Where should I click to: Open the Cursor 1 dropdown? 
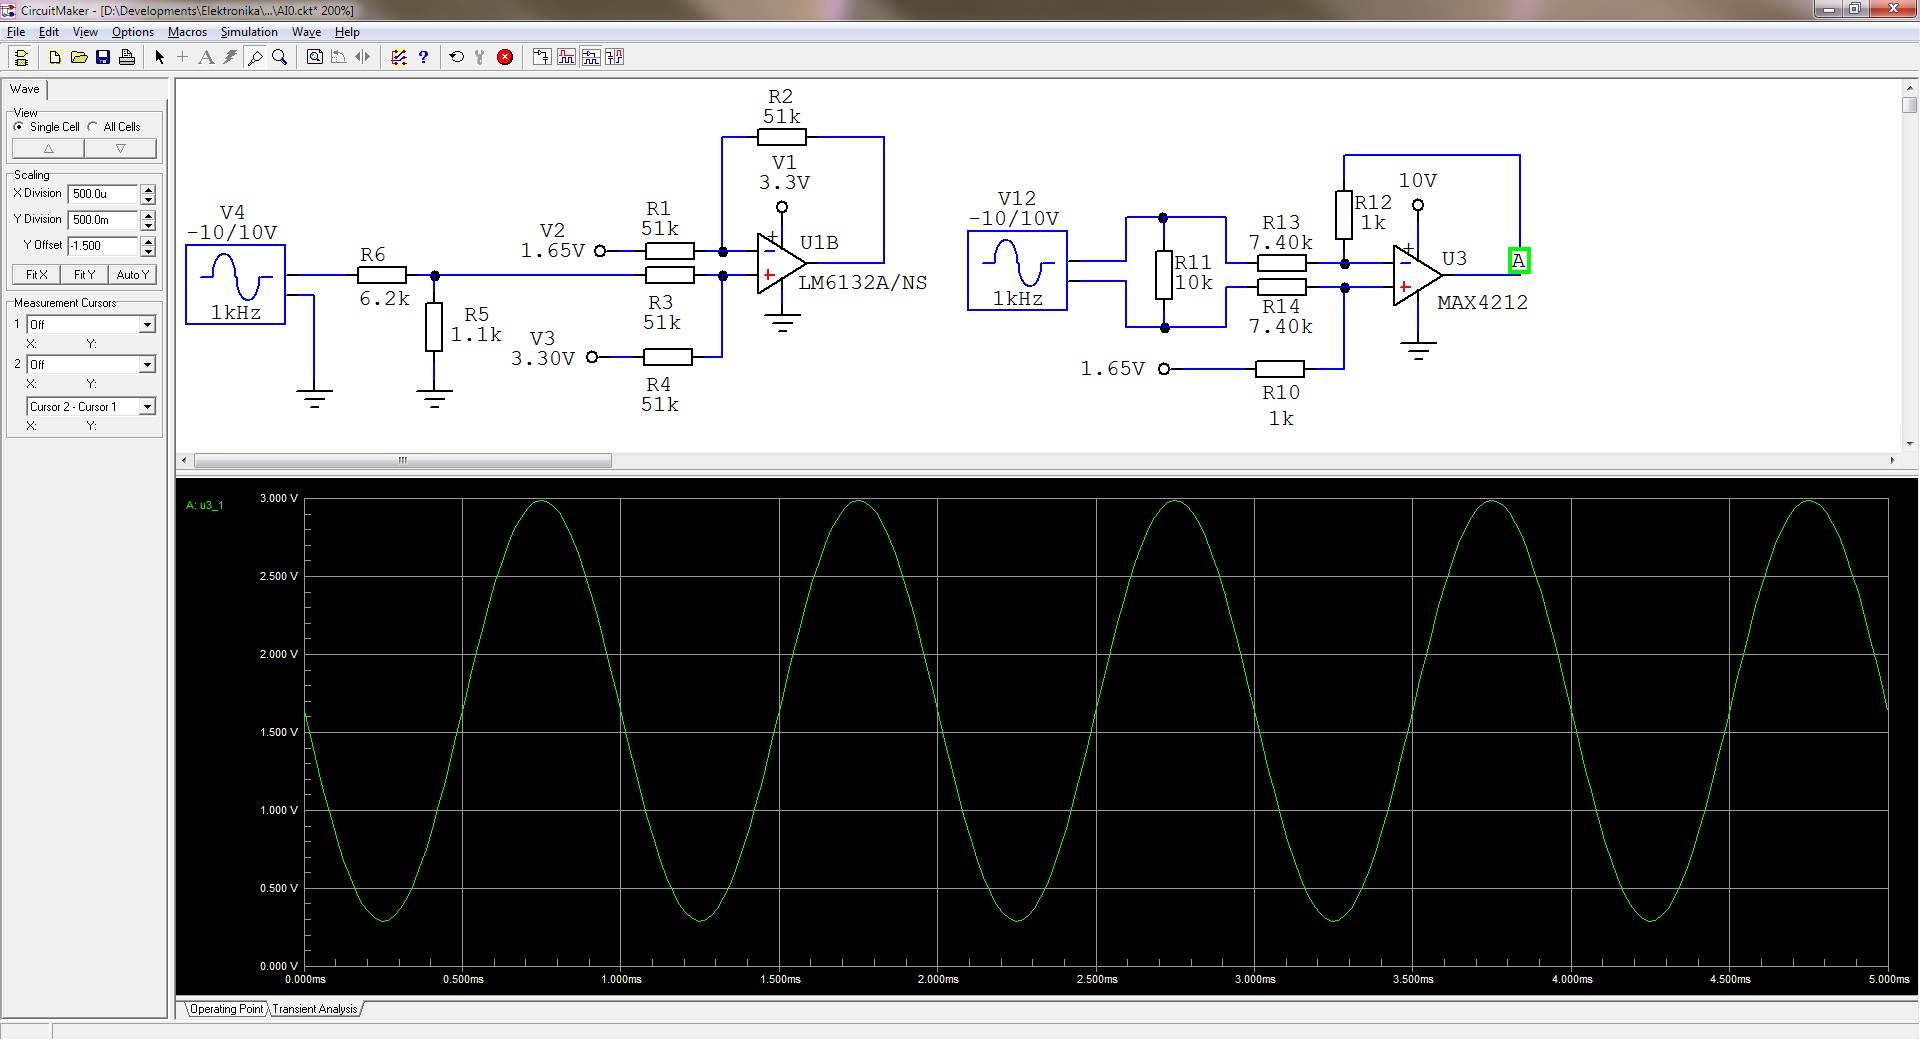147,324
